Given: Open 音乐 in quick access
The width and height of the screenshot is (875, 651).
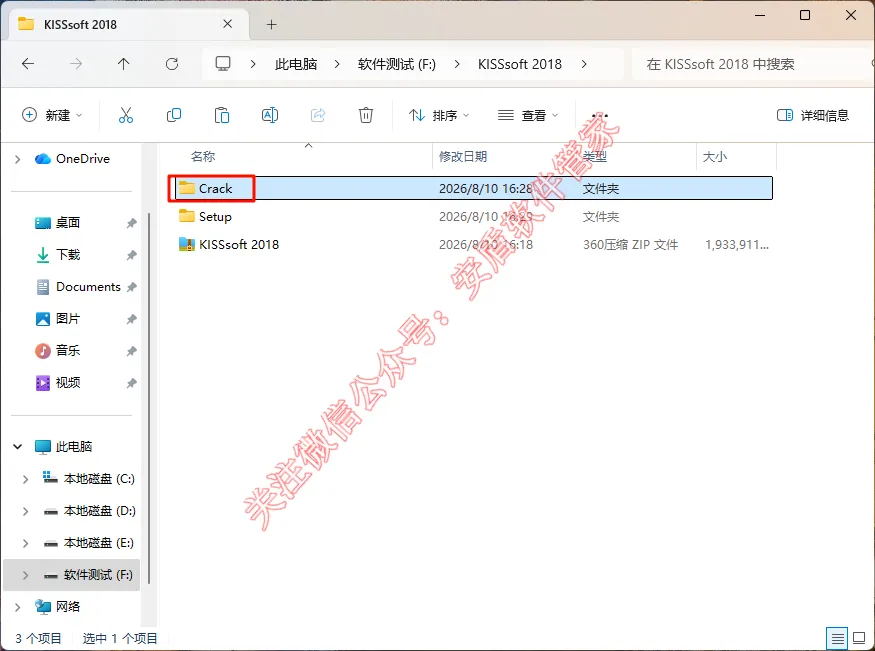Looking at the screenshot, I should pyautogui.click(x=68, y=350).
